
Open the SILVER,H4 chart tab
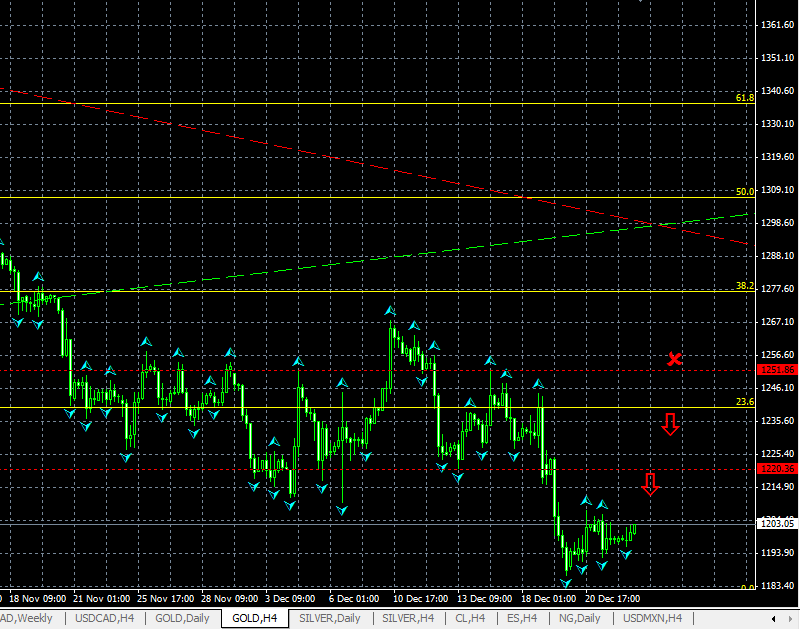[406, 618]
